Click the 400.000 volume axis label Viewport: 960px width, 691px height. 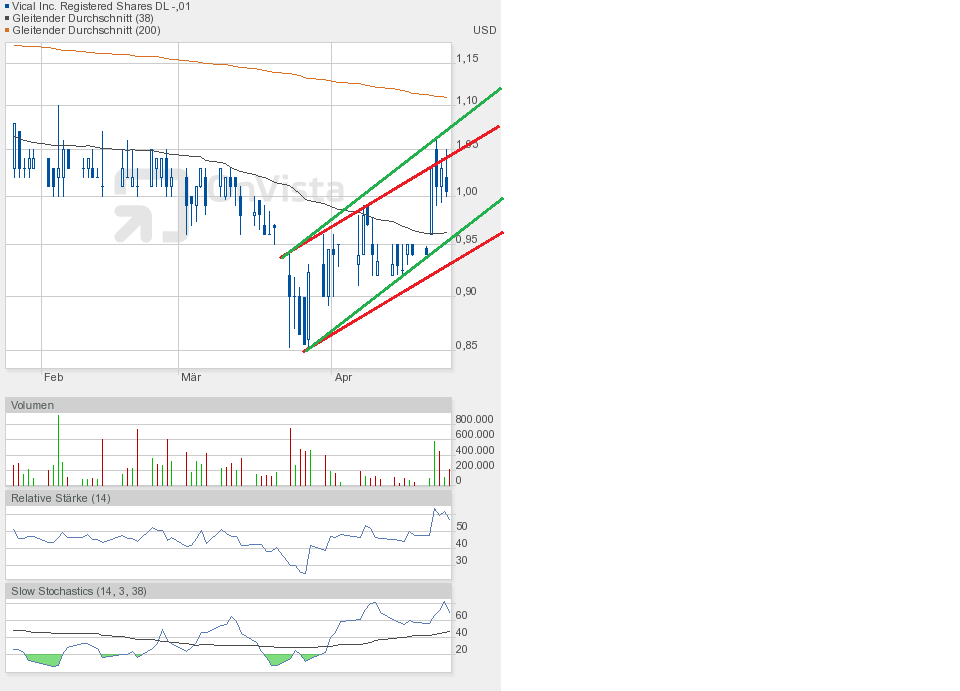click(474, 450)
